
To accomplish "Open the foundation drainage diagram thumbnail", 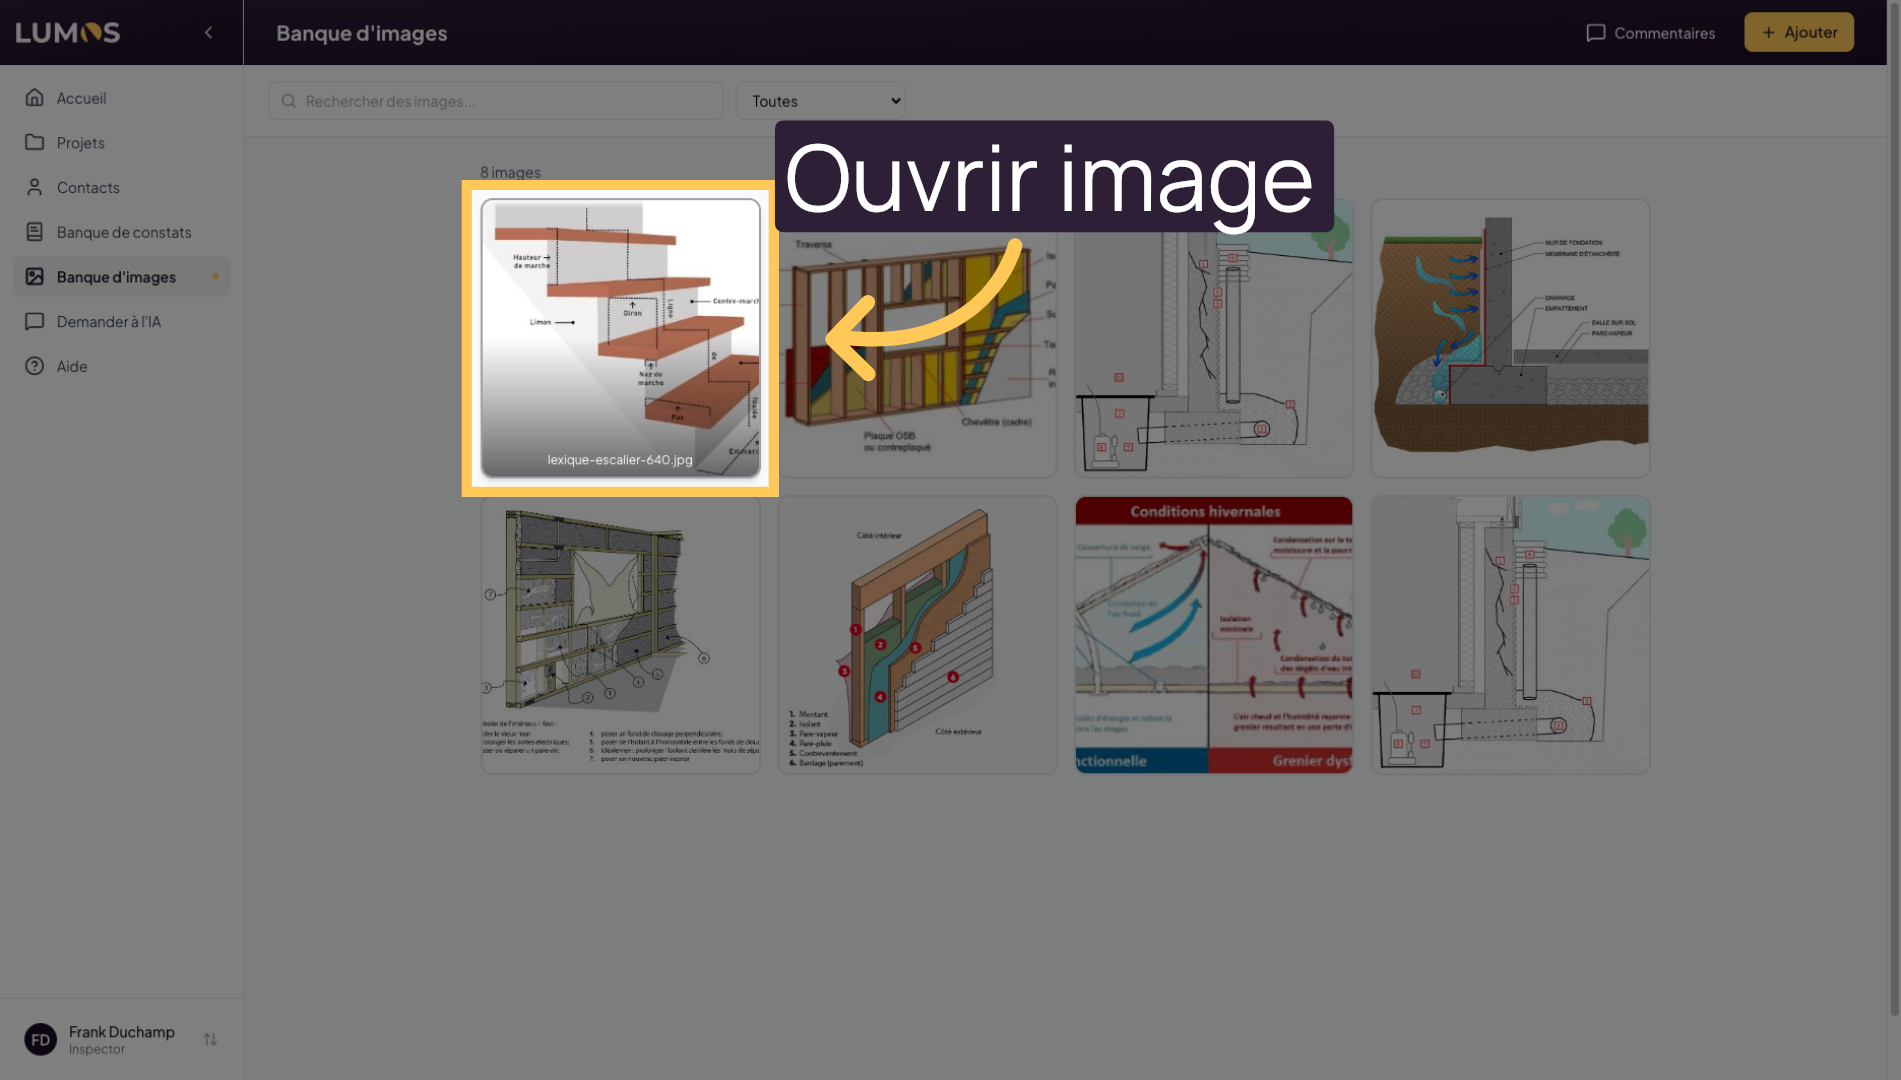I will [1509, 338].
